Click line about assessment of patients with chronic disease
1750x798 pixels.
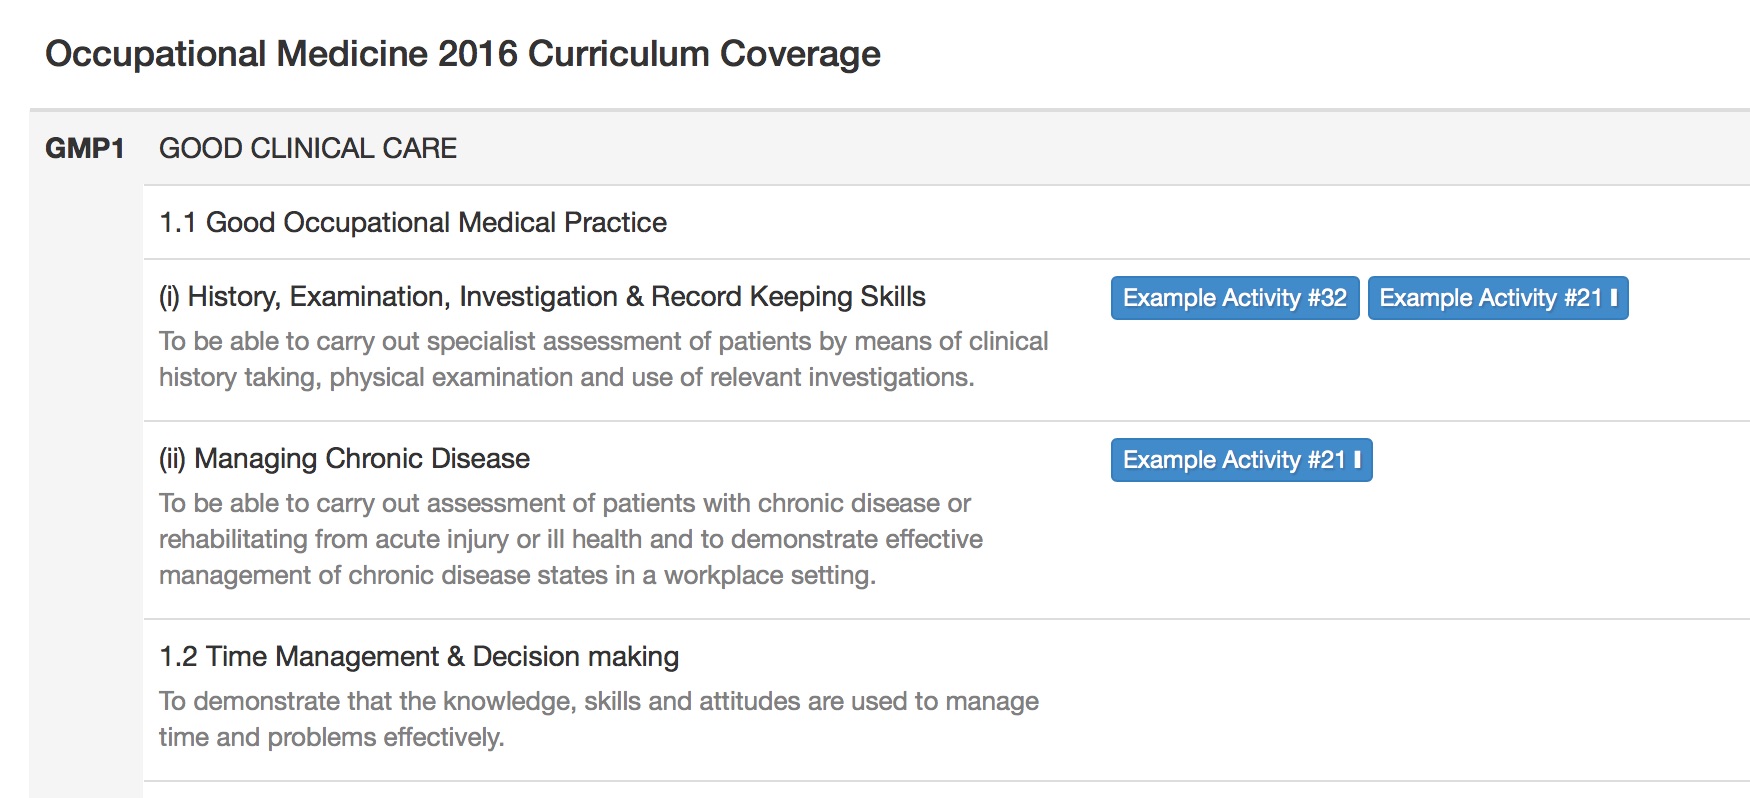point(565,503)
